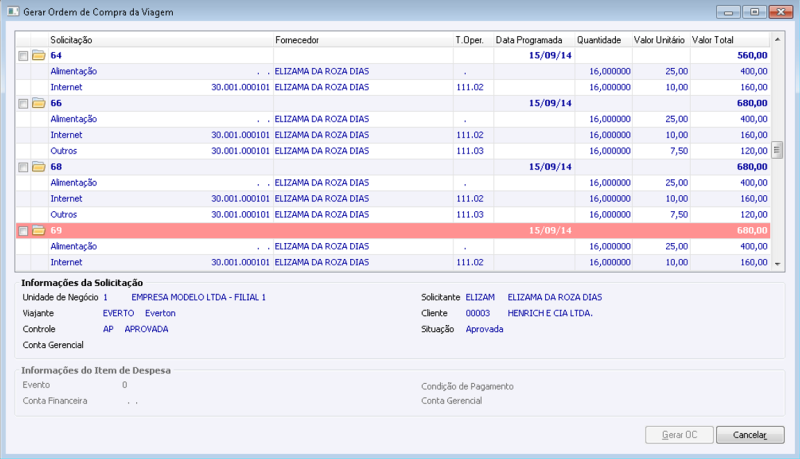This screenshot has width=800, height=459.
Task: Click the Controle value APROVADA
Action: pos(146,329)
